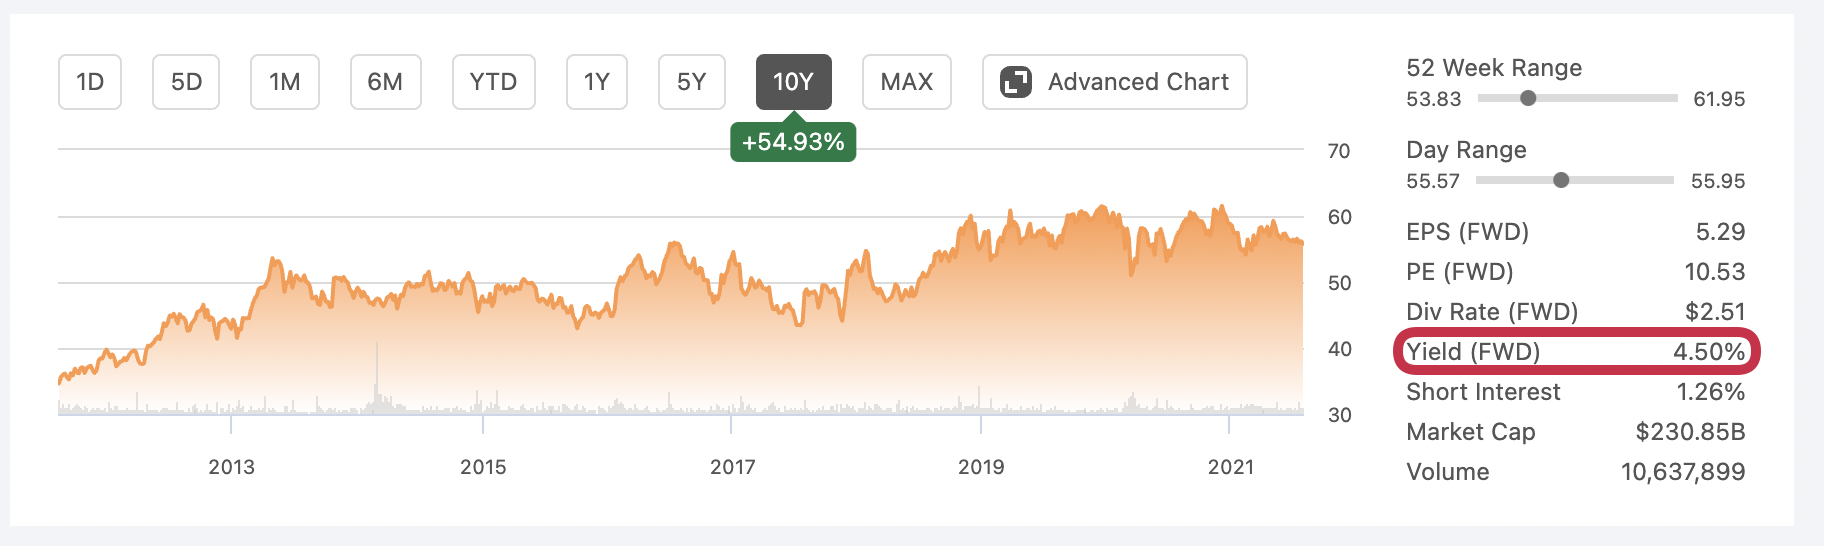Click the Yield (FWD) label
Image resolution: width=1824 pixels, height=546 pixels.
point(1473,352)
